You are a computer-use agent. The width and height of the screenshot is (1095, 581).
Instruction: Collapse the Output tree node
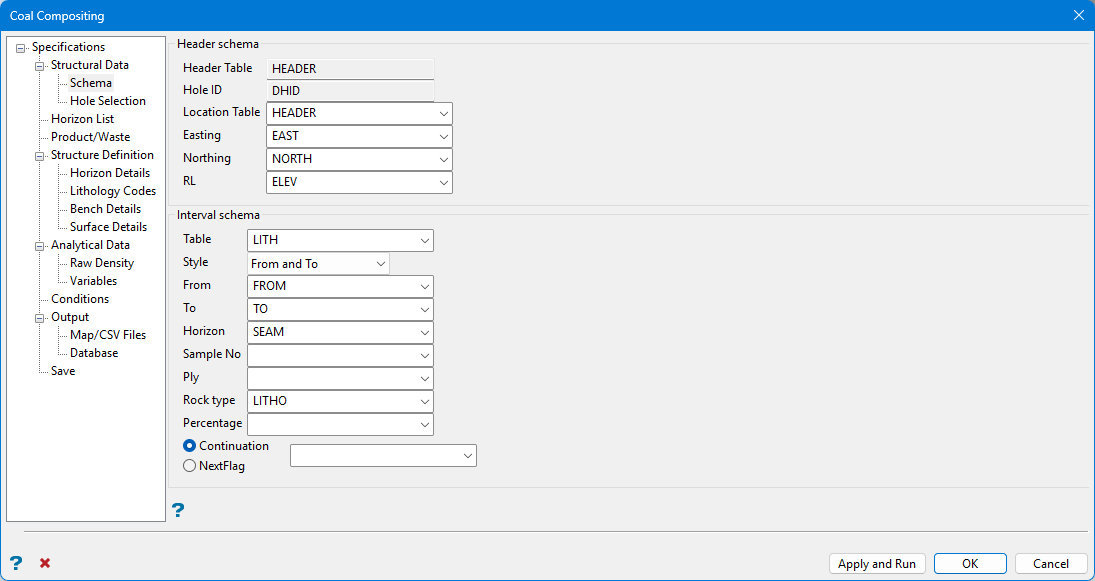39,318
